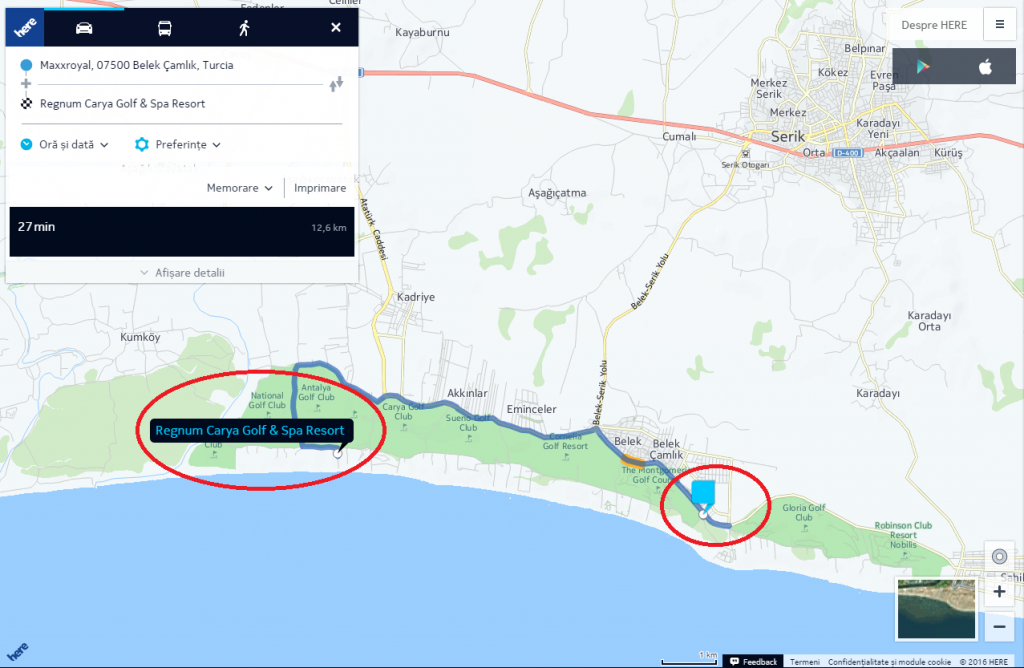This screenshot has width=1024, height=668.
Task: Choose the walking route mode
Action: [x=244, y=27]
